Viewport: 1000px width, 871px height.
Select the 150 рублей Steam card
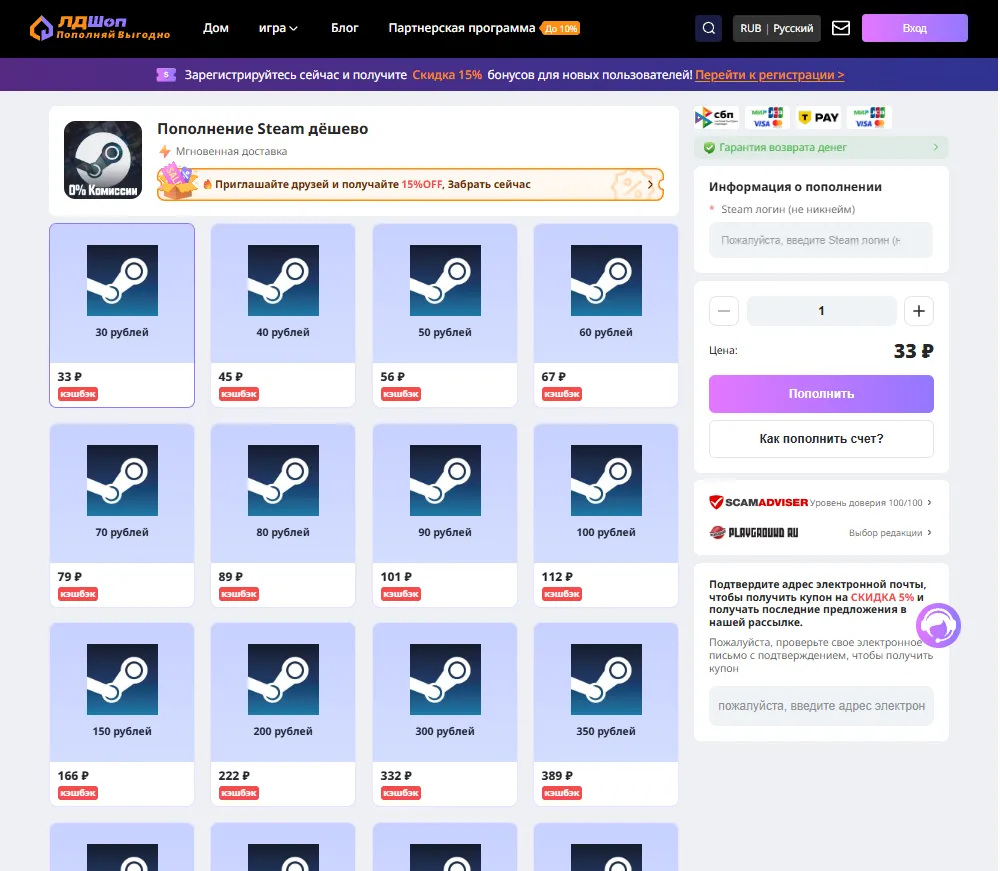point(122,714)
